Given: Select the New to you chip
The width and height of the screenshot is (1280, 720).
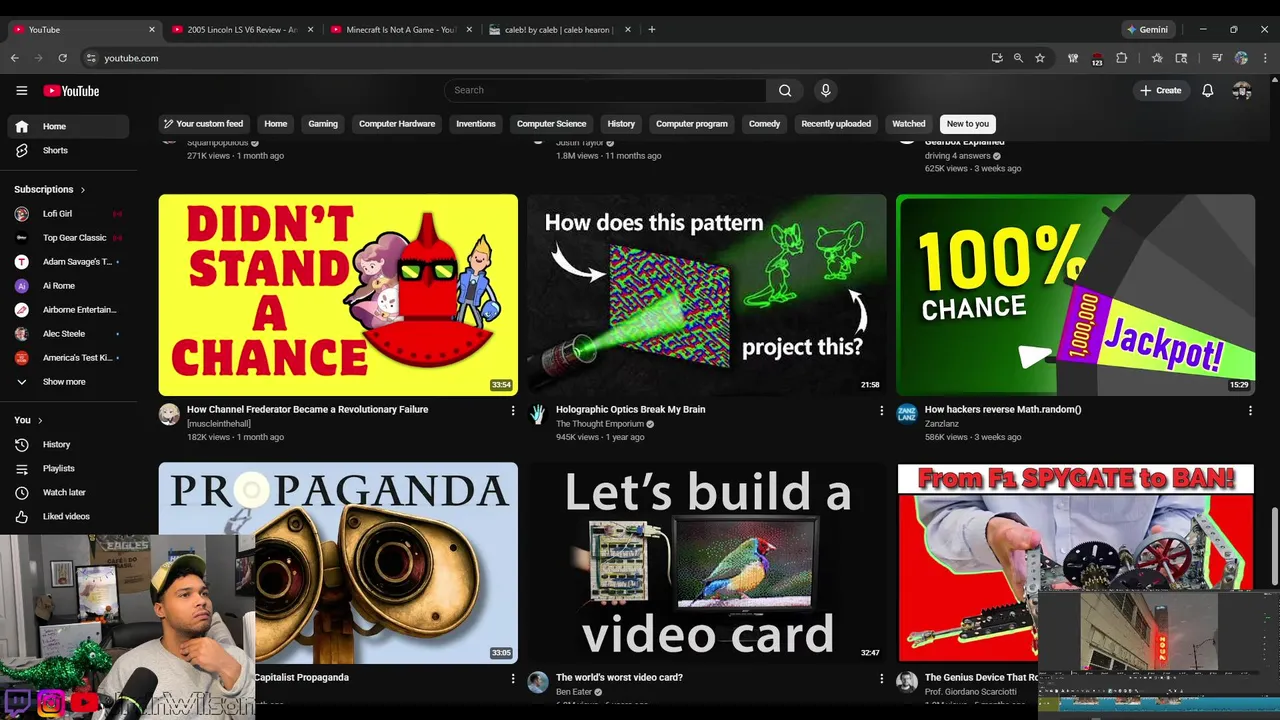Looking at the screenshot, I should point(968,124).
